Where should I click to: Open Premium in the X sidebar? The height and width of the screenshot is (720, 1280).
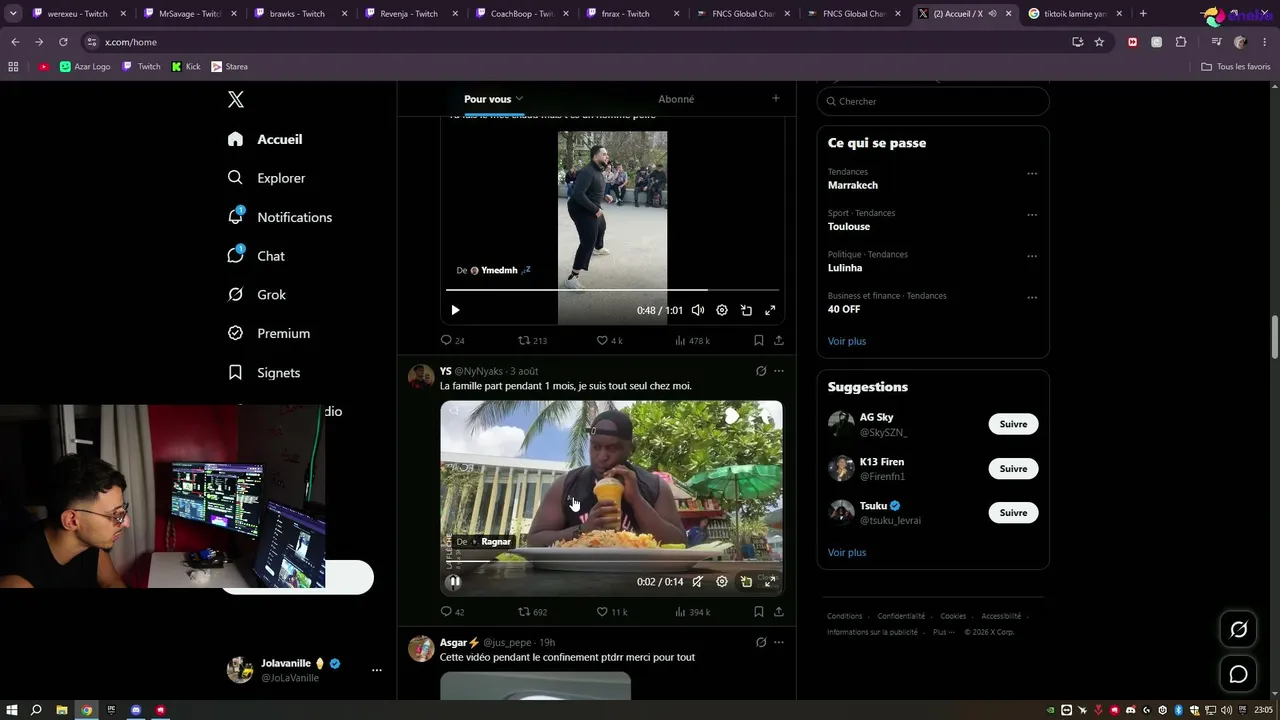269,333
